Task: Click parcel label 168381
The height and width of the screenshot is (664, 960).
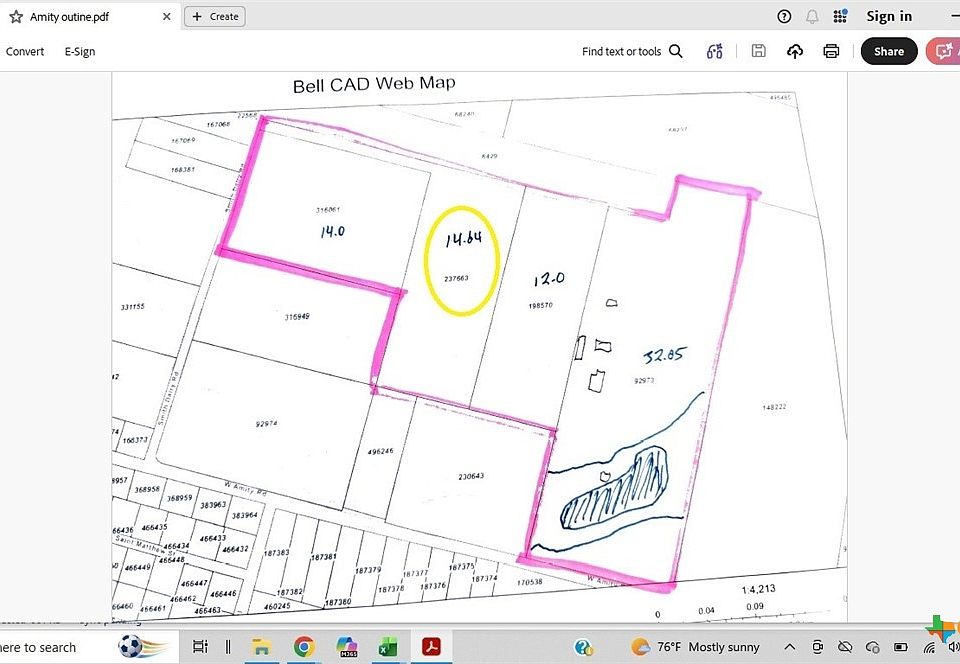Action: (x=182, y=170)
